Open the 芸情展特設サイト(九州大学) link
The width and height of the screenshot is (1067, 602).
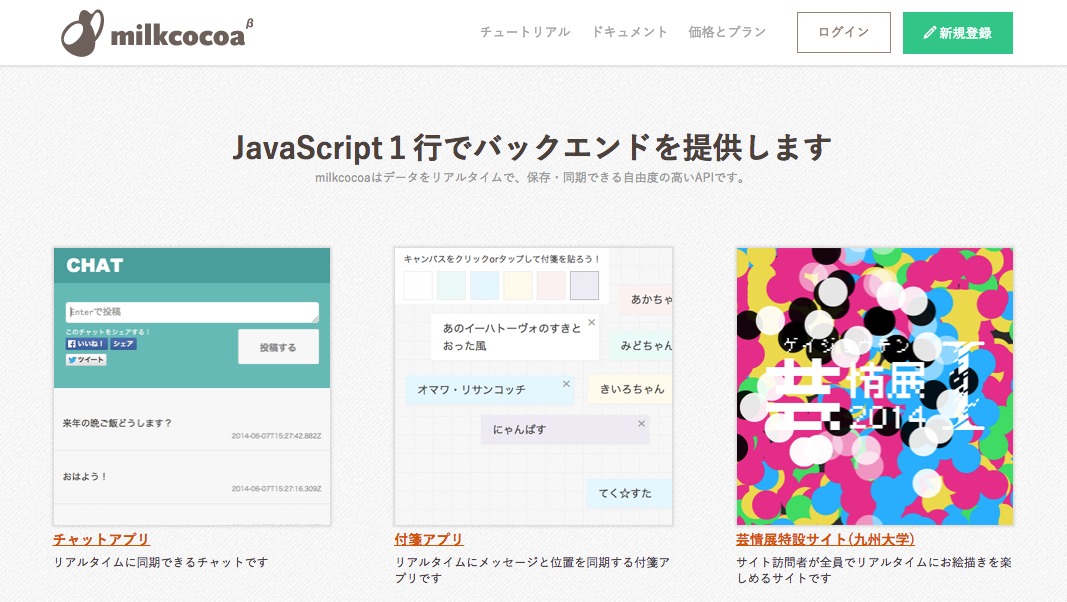click(825, 539)
